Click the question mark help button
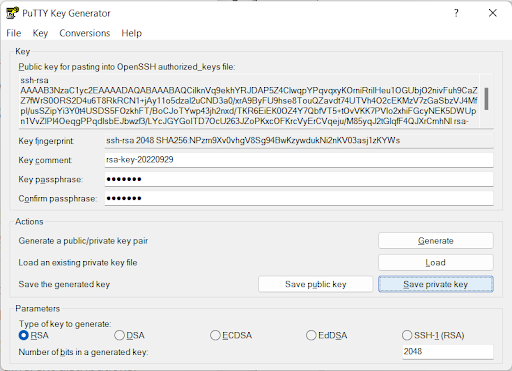 tap(456, 13)
